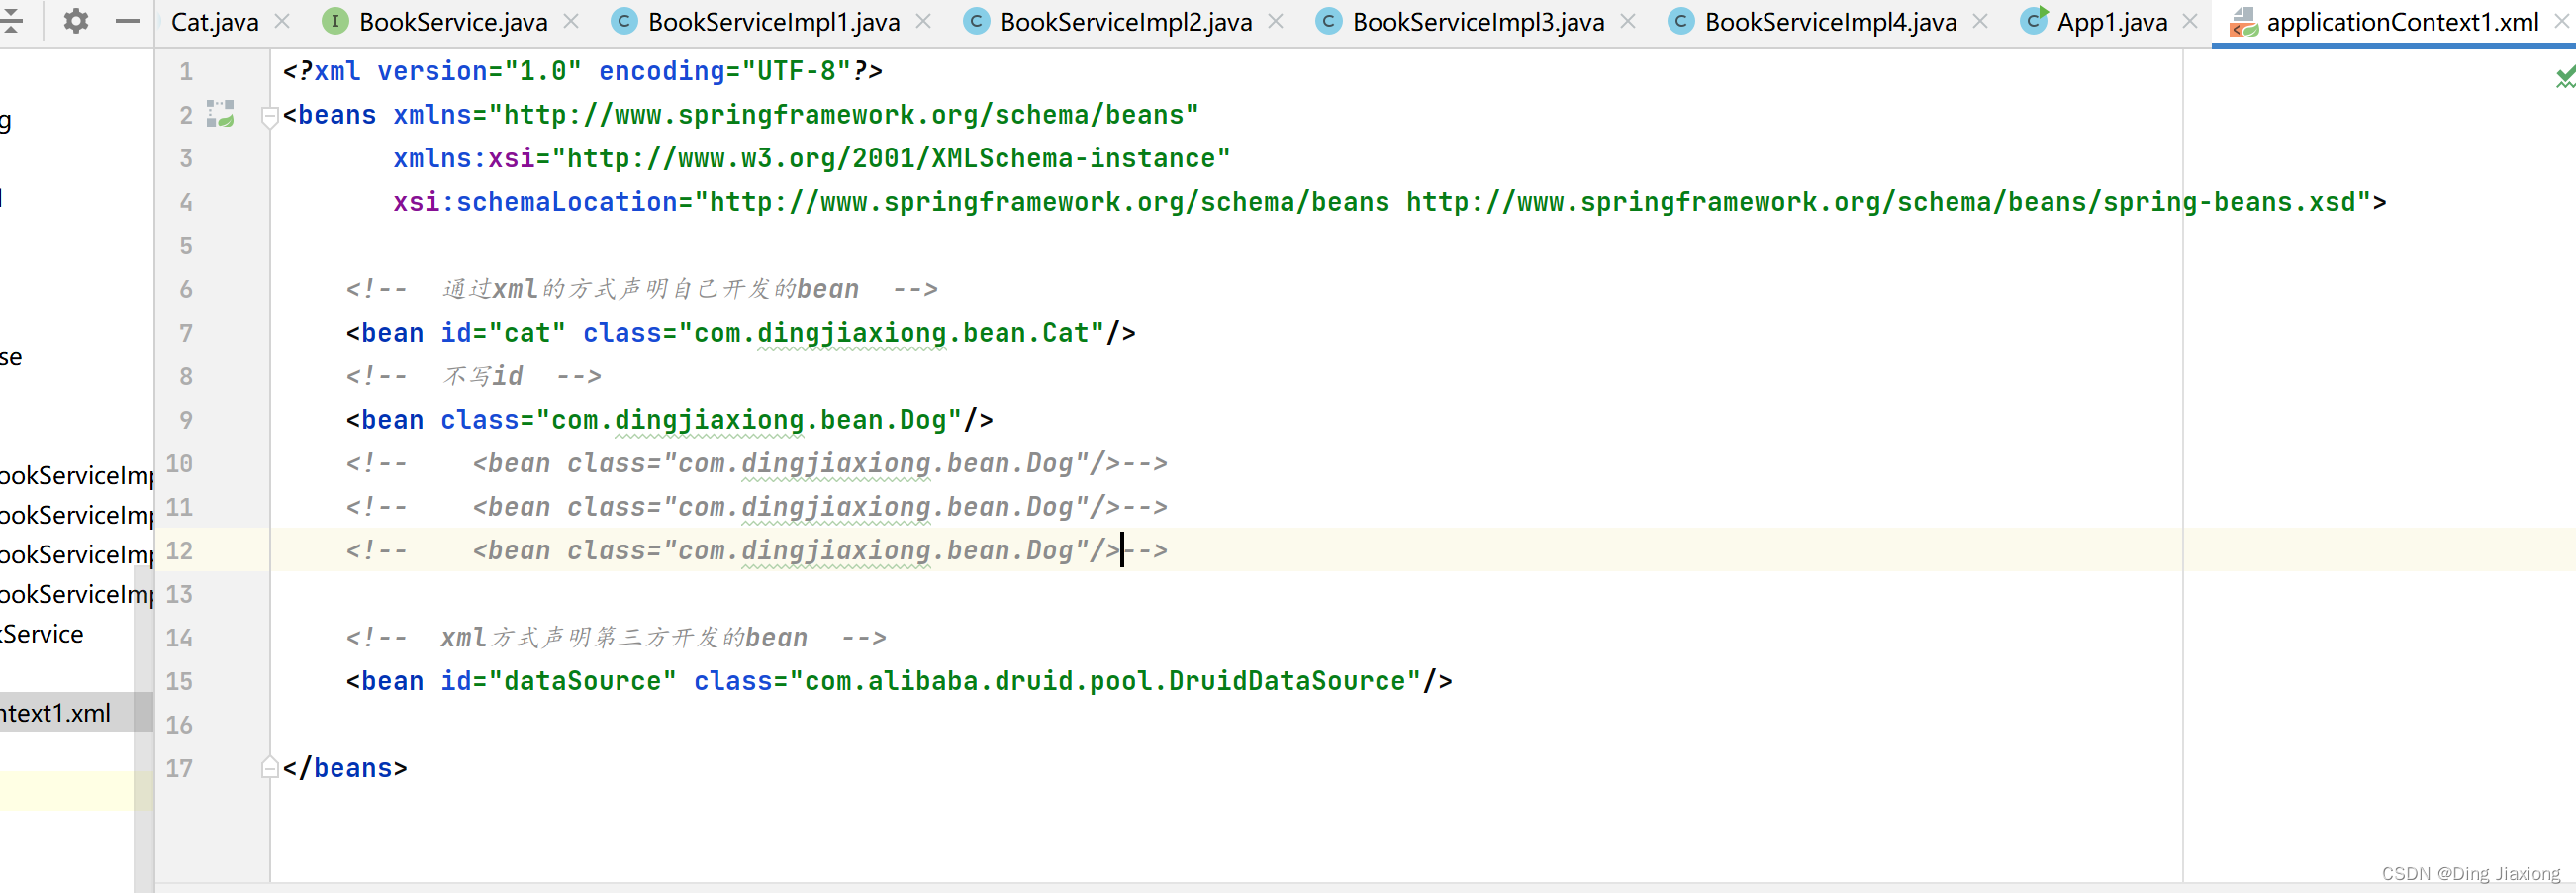Open the BookServiceImpl2.java tab
2576x893 pixels.
coord(1126,22)
